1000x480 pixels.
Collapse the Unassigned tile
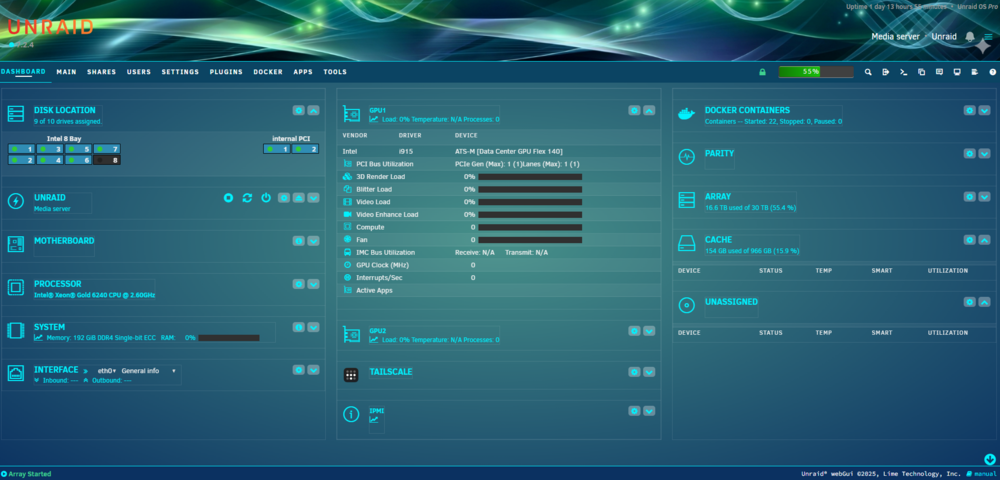point(984,302)
